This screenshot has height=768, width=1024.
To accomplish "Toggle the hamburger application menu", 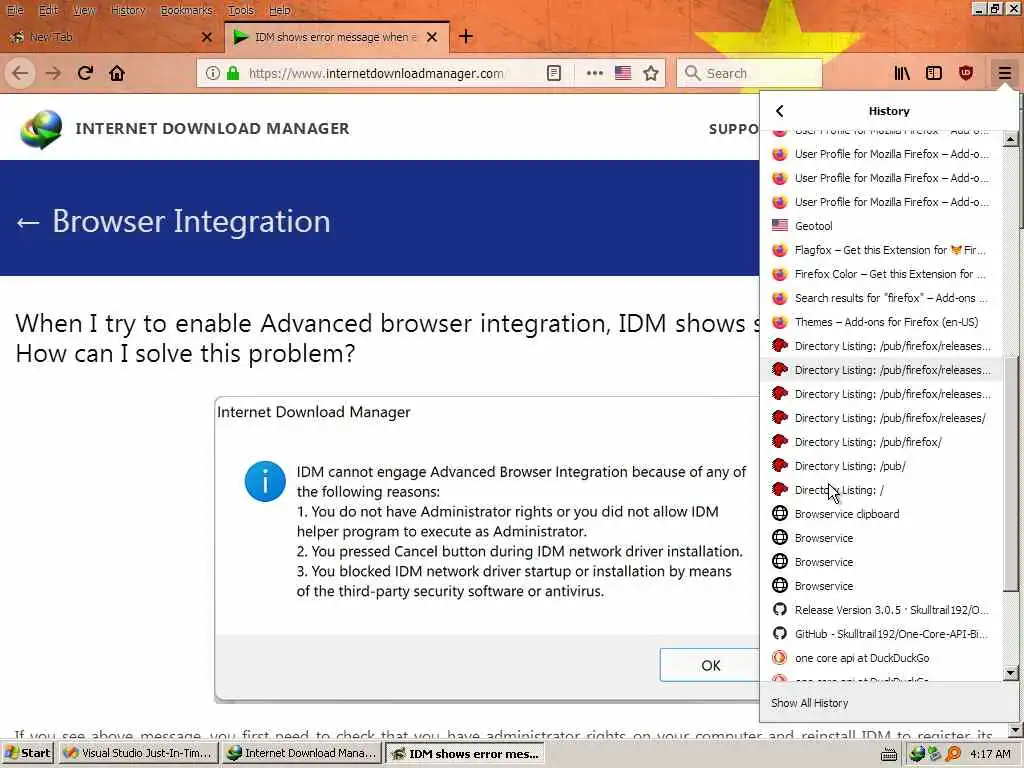I will click(1004, 73).
